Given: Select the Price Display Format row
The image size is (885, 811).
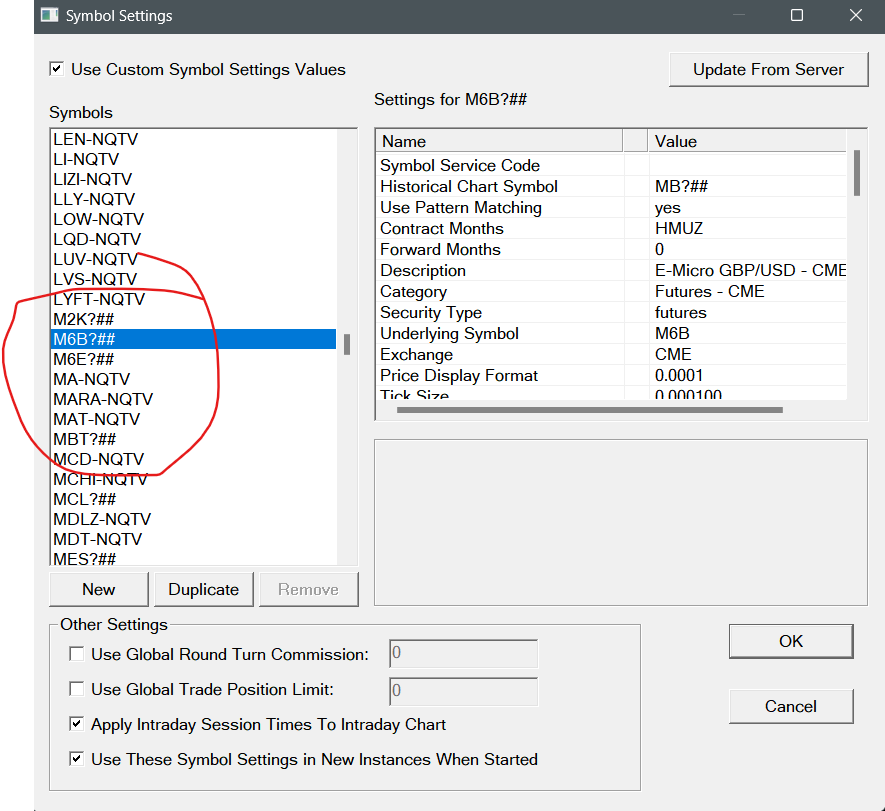Looking at the screenshot, I should (x=459, y=376).
